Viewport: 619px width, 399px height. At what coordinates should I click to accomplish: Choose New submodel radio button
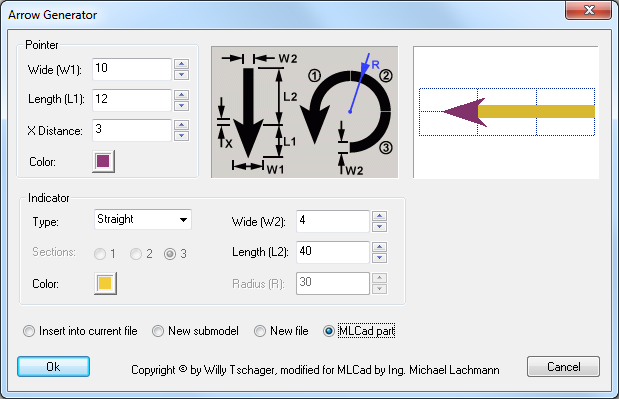195,331
